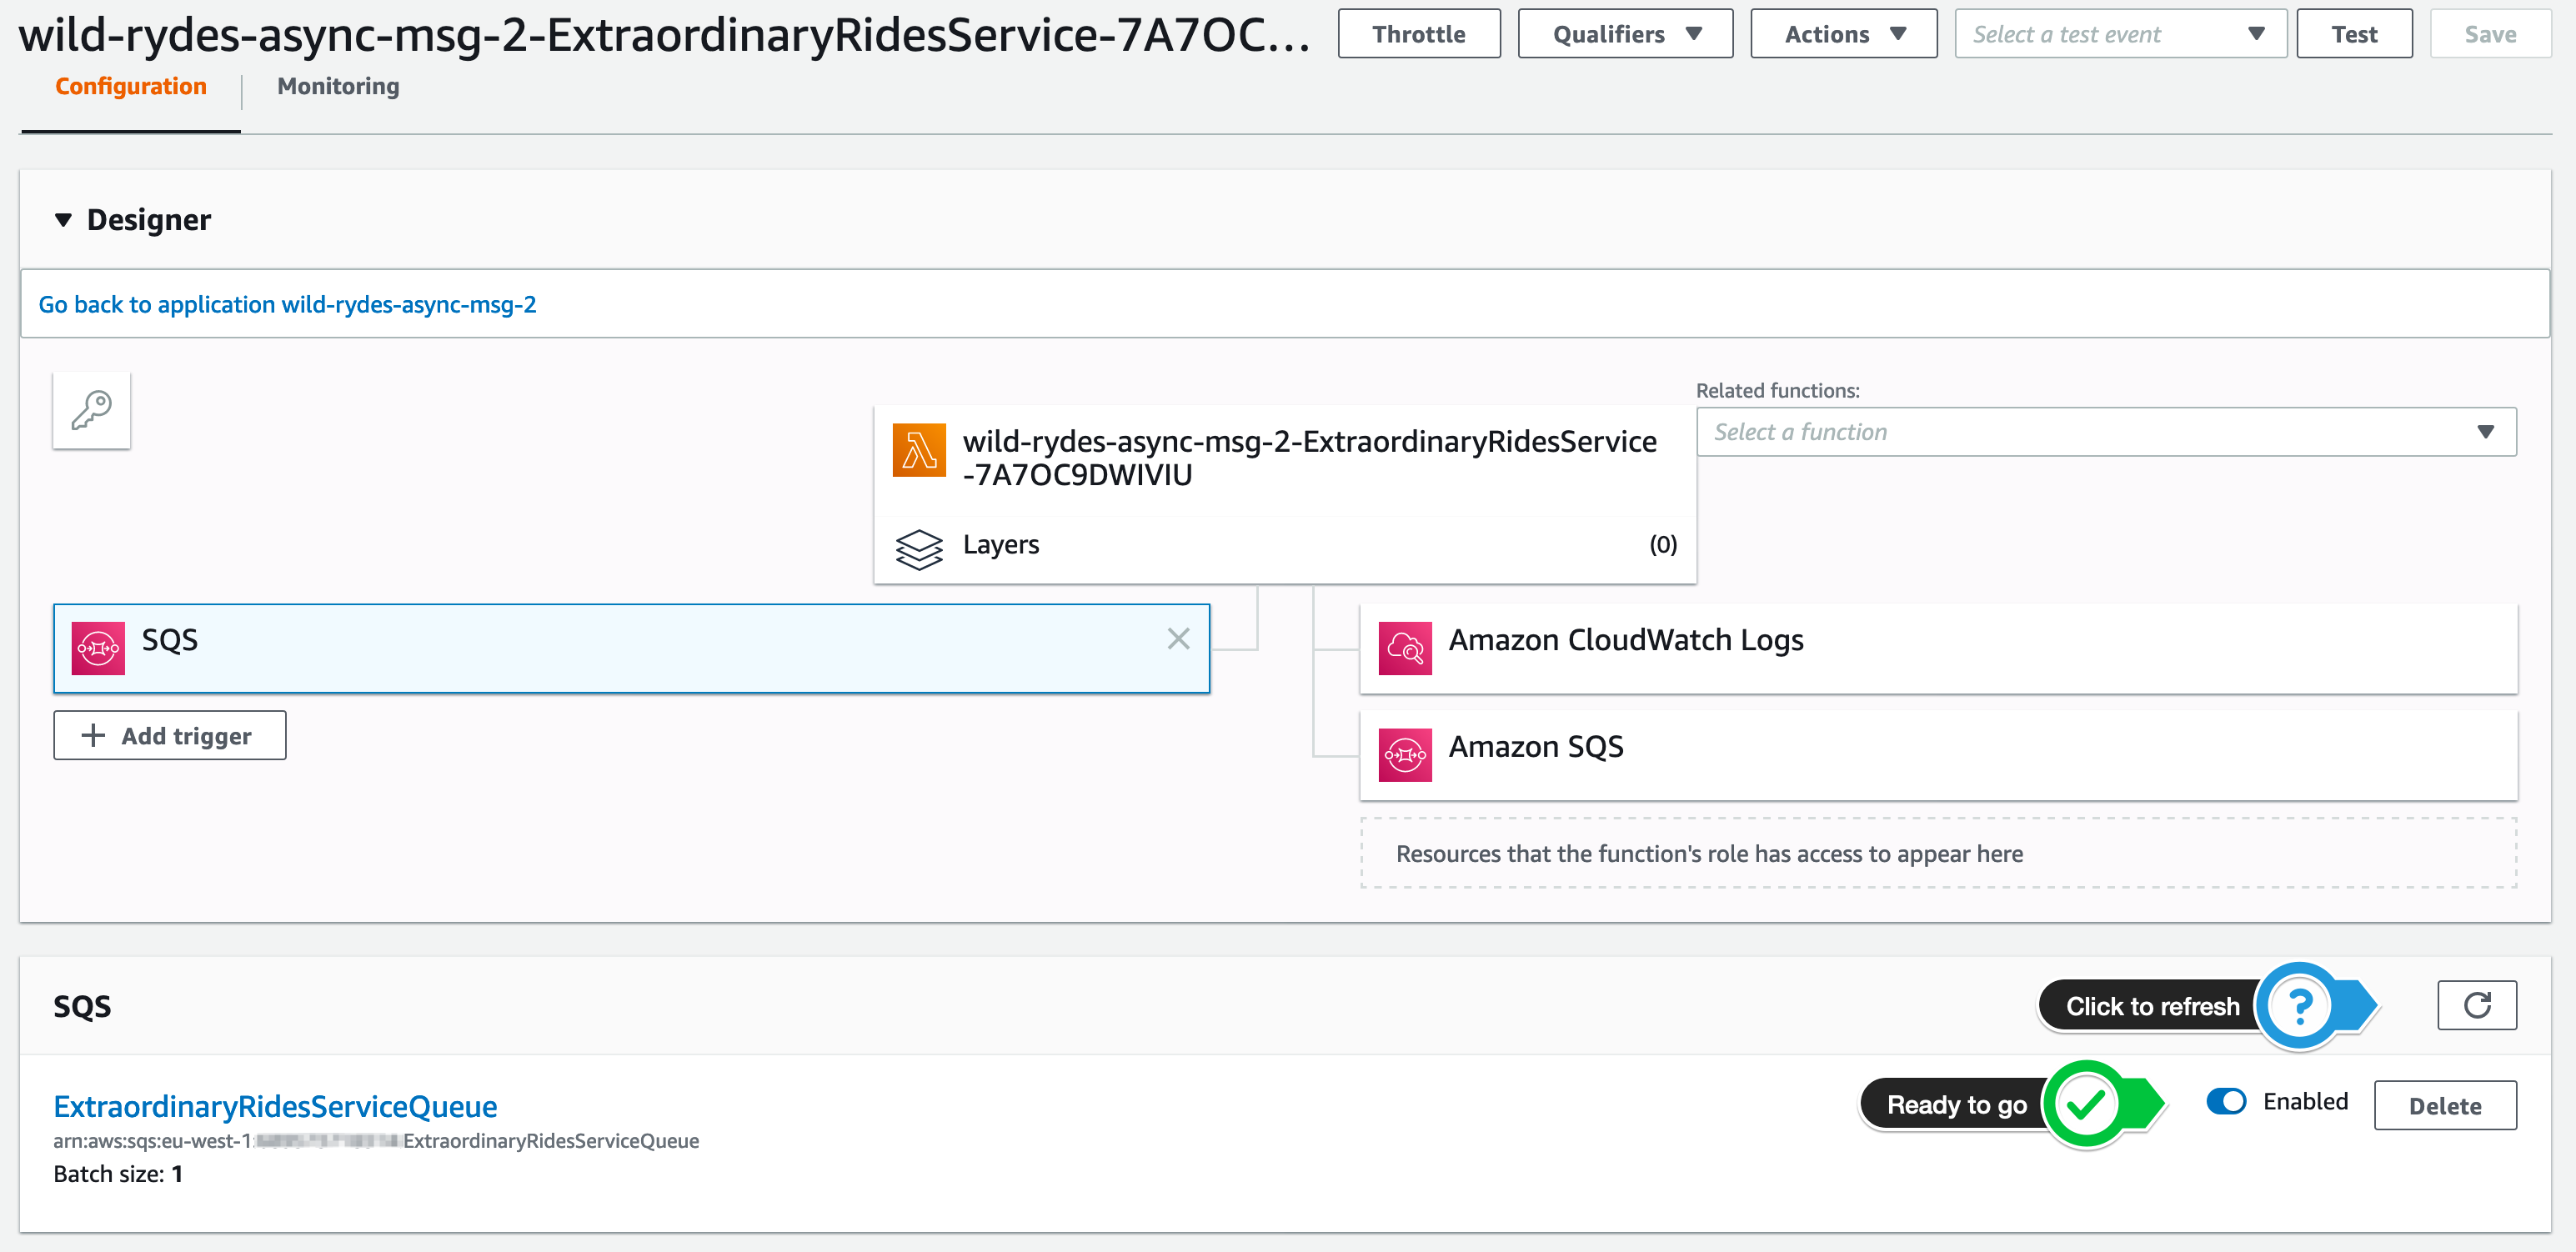Open the Select a test event dropdown
Viewport: 2576px width, 1252px height.
pos(2120,34)
